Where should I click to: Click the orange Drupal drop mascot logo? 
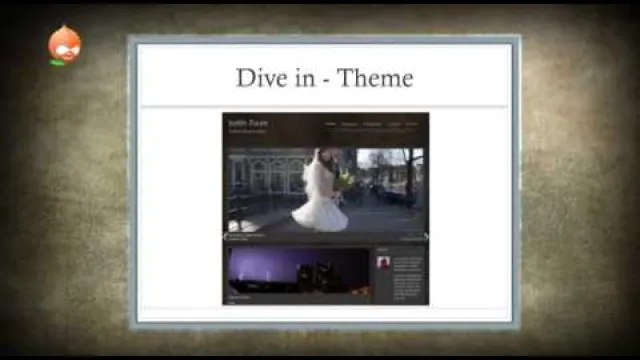click(x=64, y=46)
